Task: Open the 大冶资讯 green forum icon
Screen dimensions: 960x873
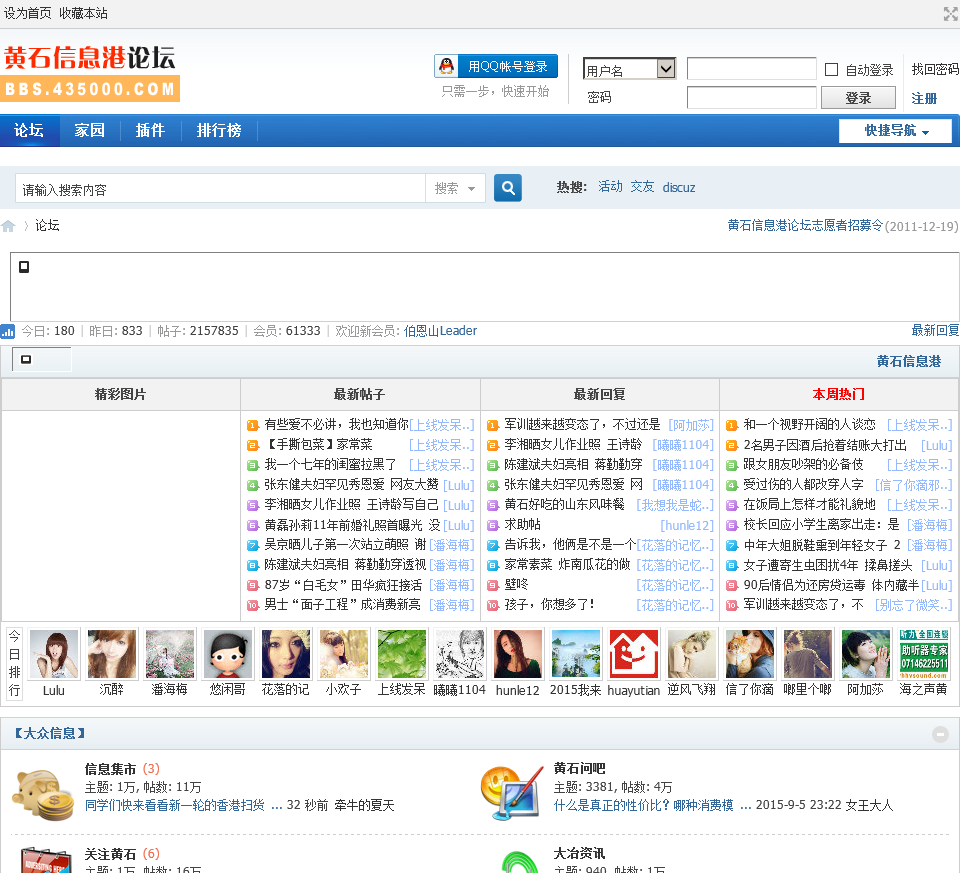Action: click(518, 861)
